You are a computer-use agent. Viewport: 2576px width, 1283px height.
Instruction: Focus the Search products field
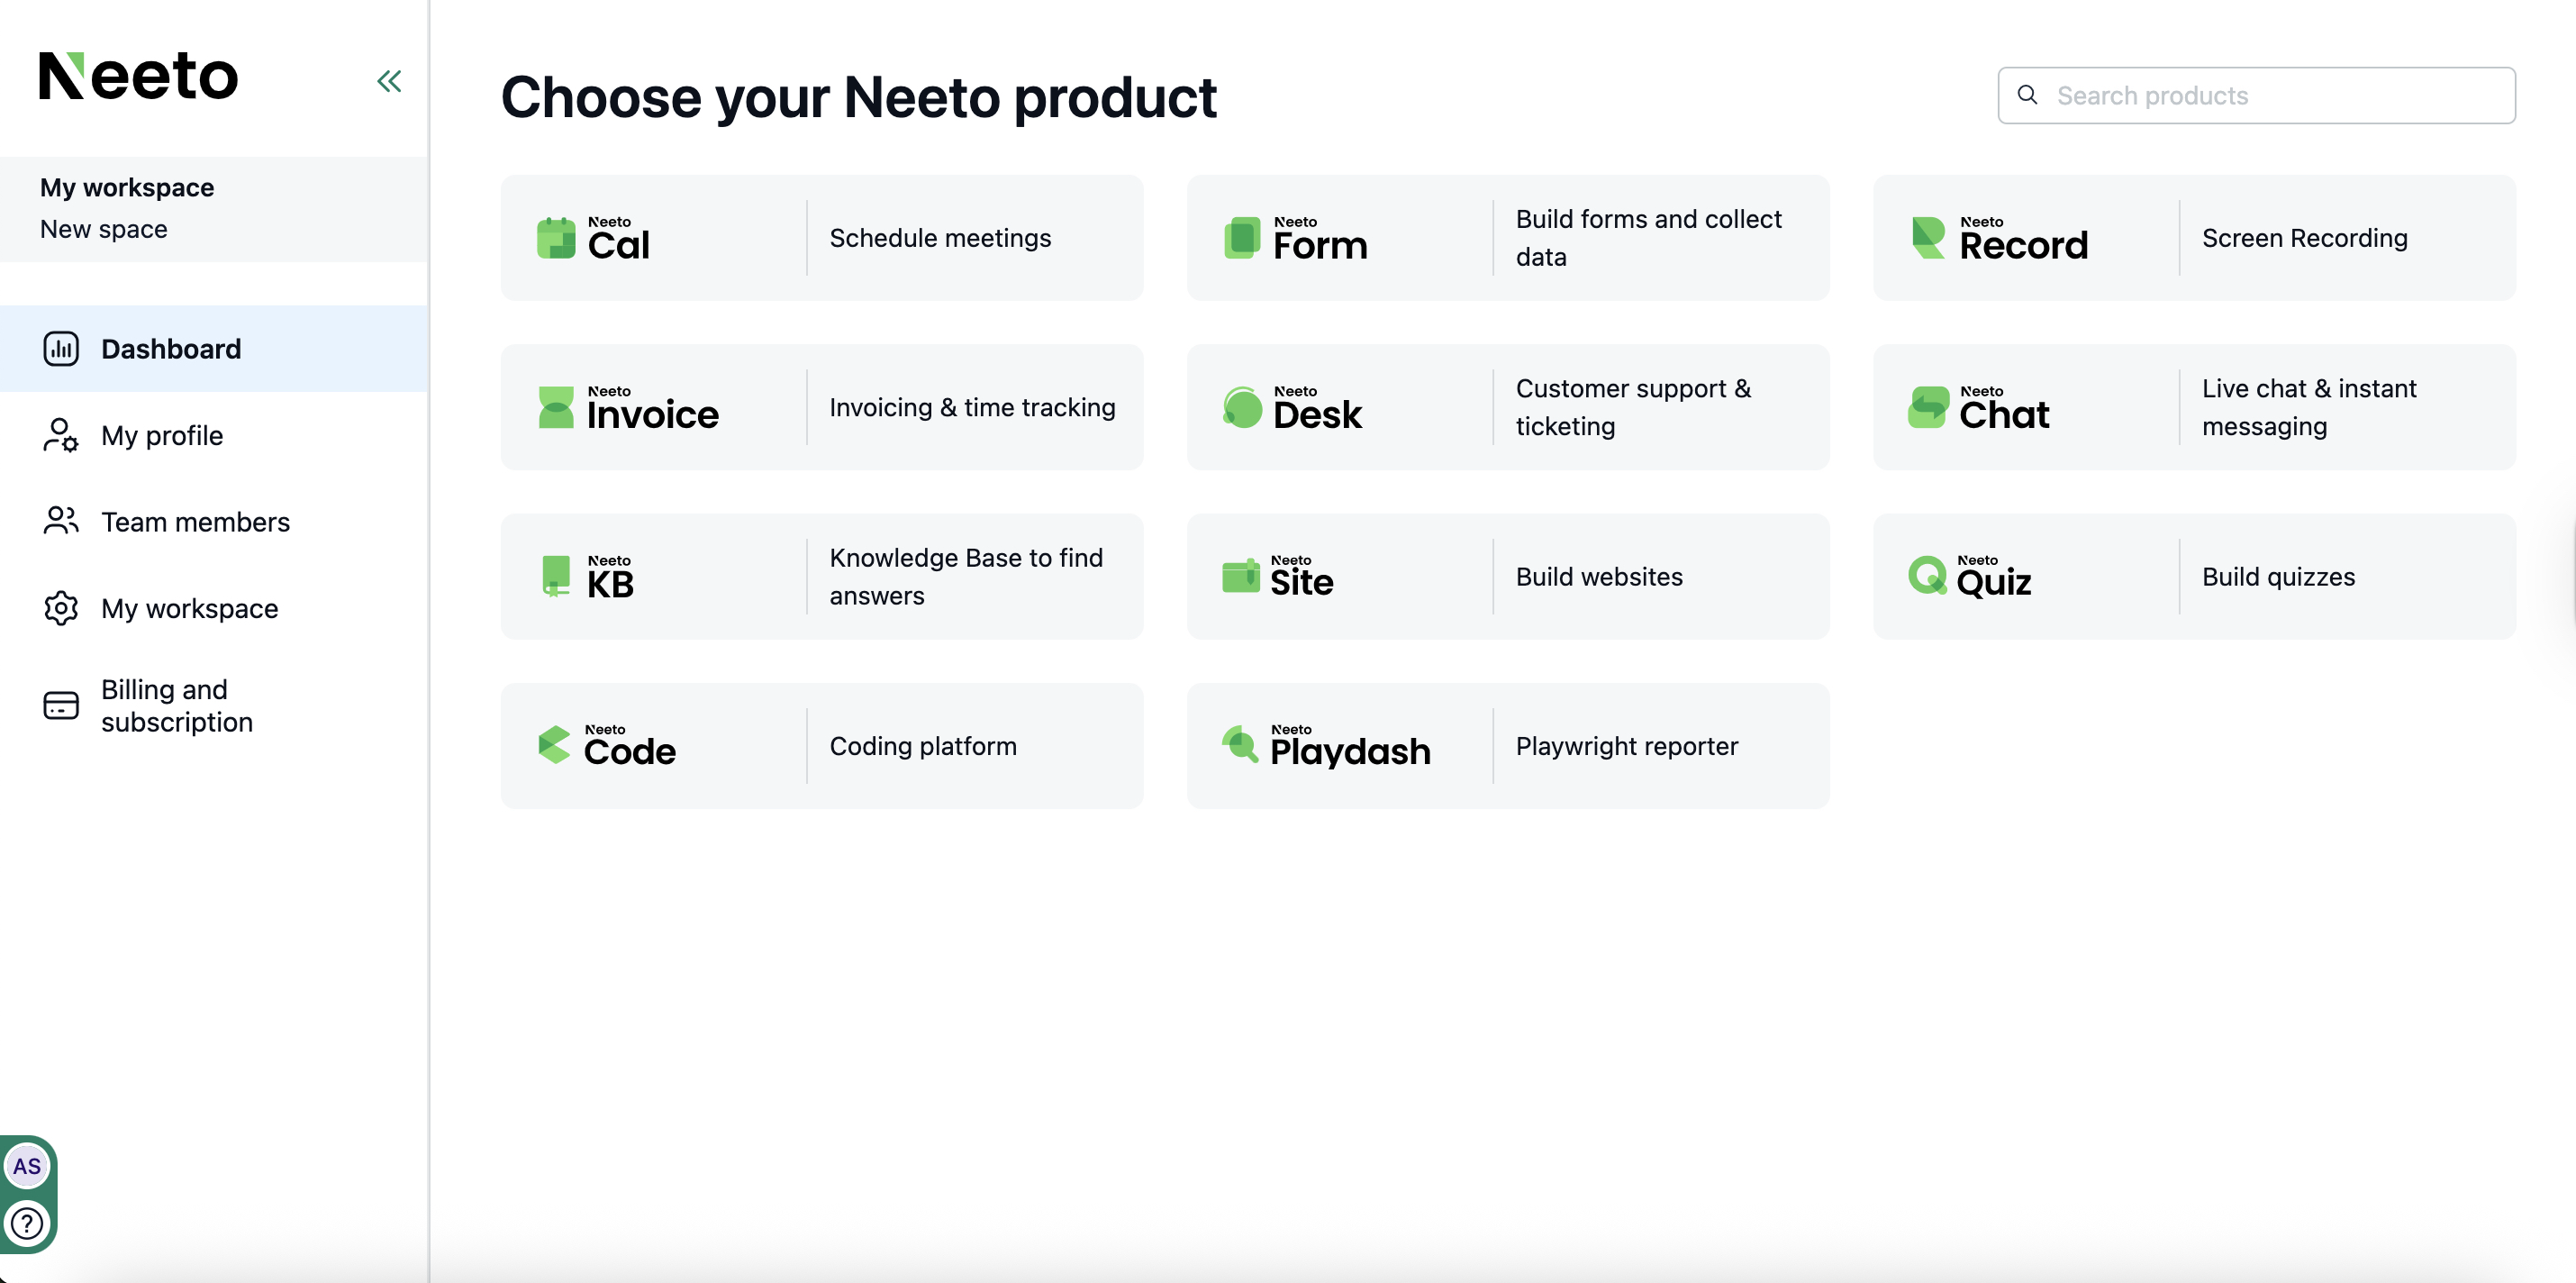click(x=2256, y=95)
